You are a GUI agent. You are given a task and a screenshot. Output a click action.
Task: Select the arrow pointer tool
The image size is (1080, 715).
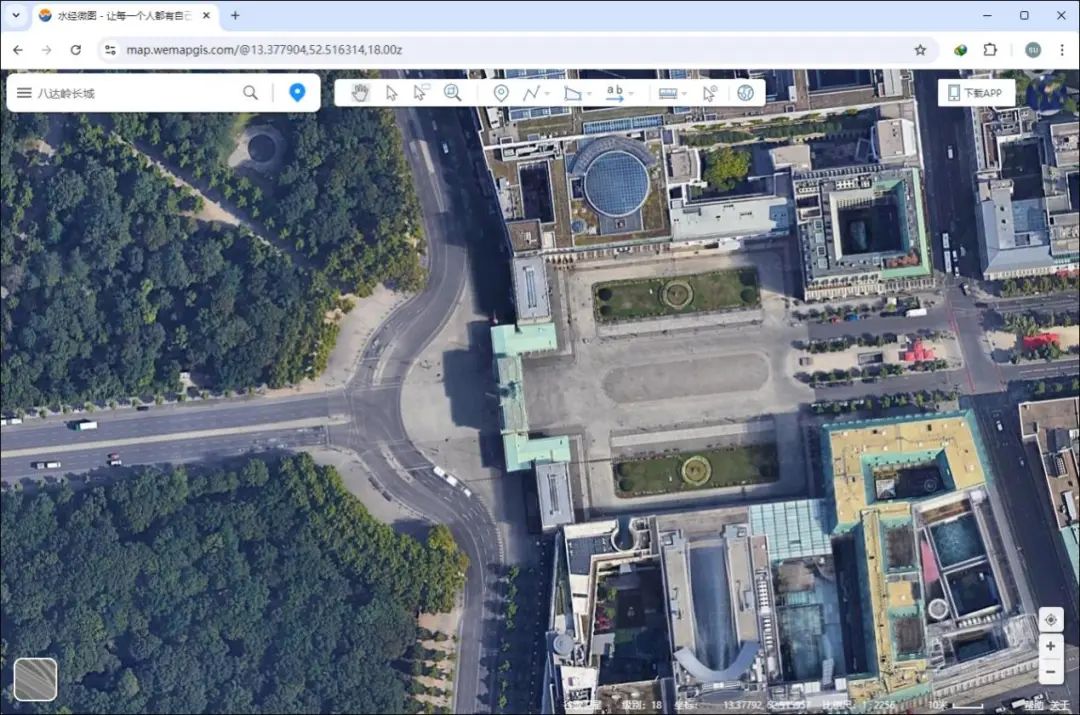(391, 93)
